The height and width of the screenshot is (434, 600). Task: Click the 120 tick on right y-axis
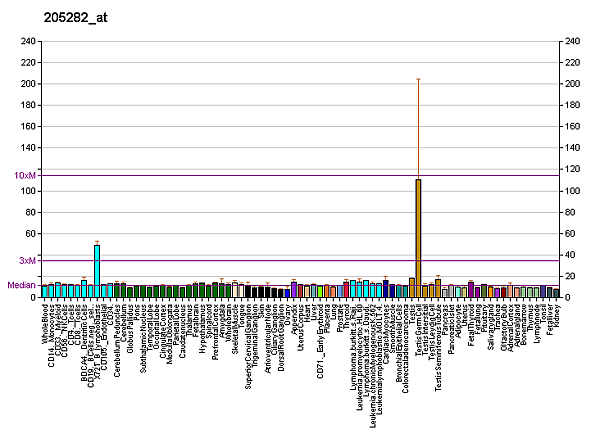click(x=572, y=168)
